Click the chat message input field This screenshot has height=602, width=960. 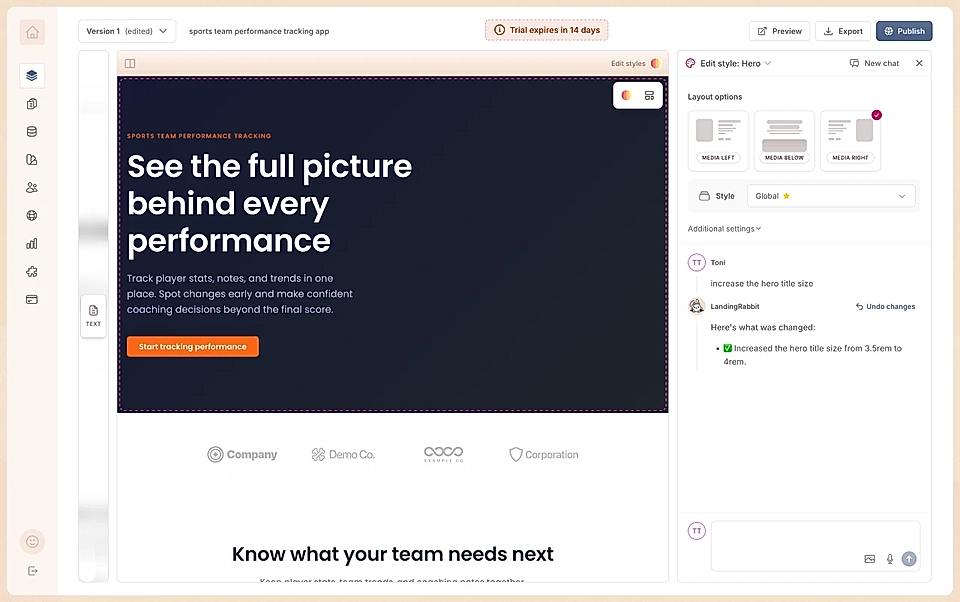816,546
